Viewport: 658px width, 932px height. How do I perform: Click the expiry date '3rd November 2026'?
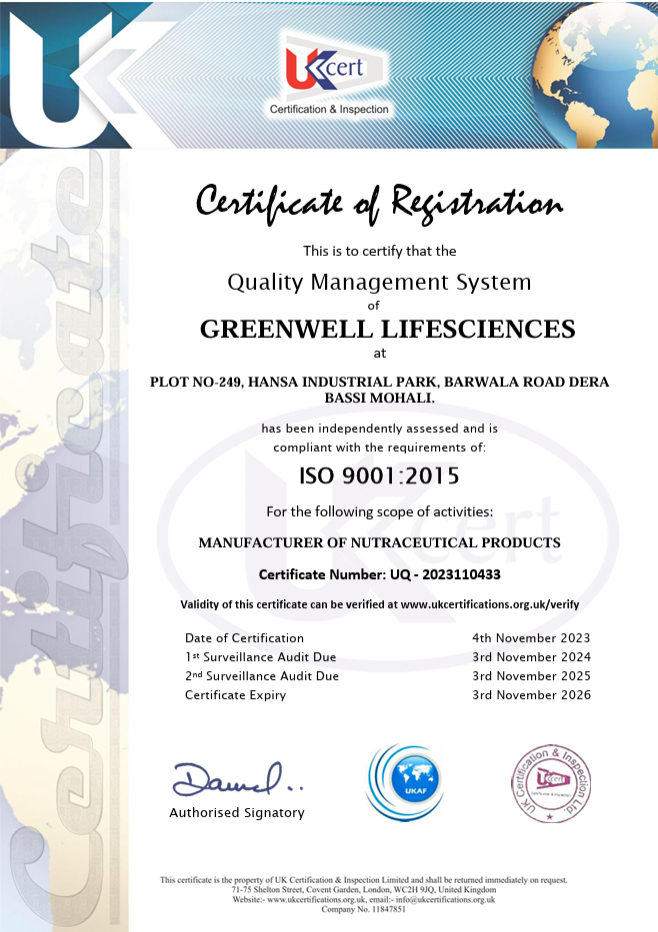point(531,695)
